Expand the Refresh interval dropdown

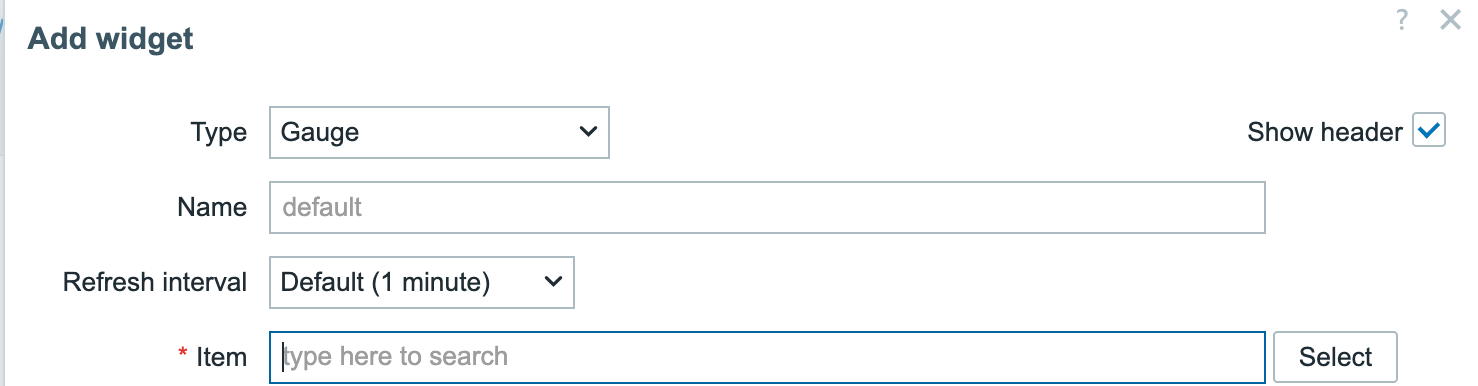tap(422, 282)
